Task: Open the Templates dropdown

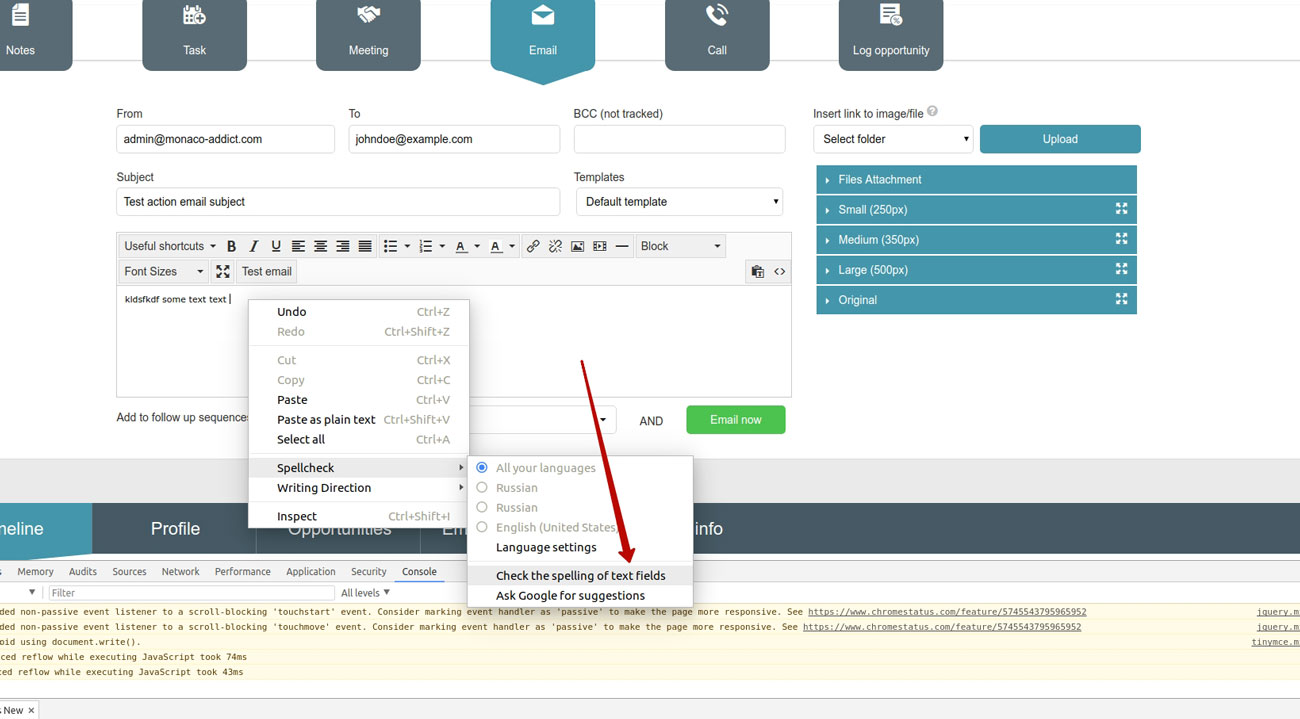Action: pyautogui.click(x=679, y=202)
